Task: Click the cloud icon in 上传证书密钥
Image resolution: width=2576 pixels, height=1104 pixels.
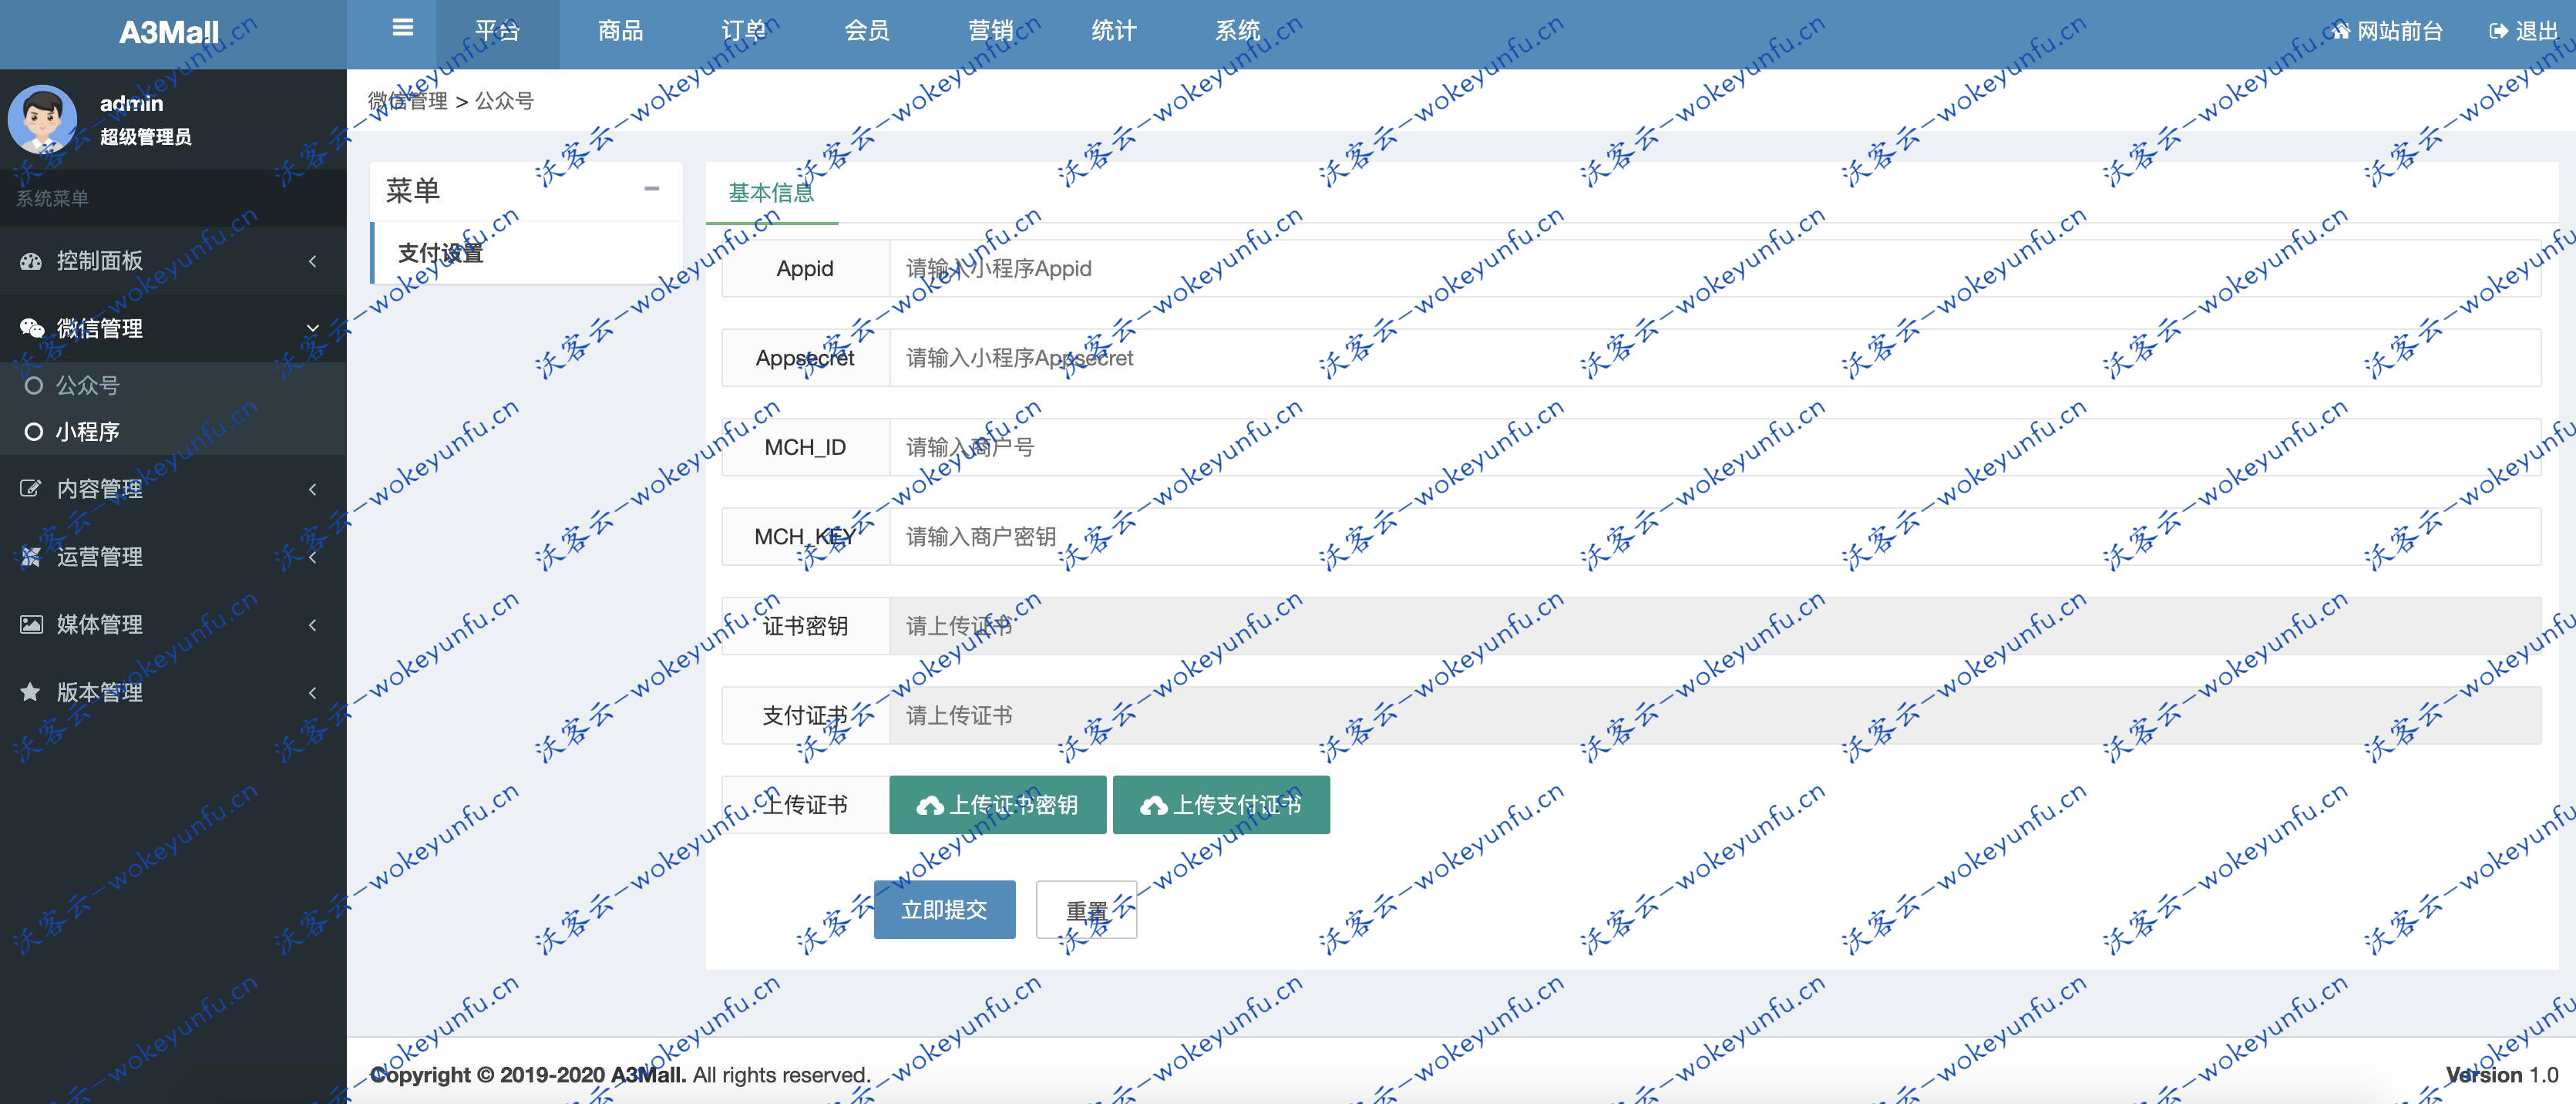Action: [x=930, y=805]
